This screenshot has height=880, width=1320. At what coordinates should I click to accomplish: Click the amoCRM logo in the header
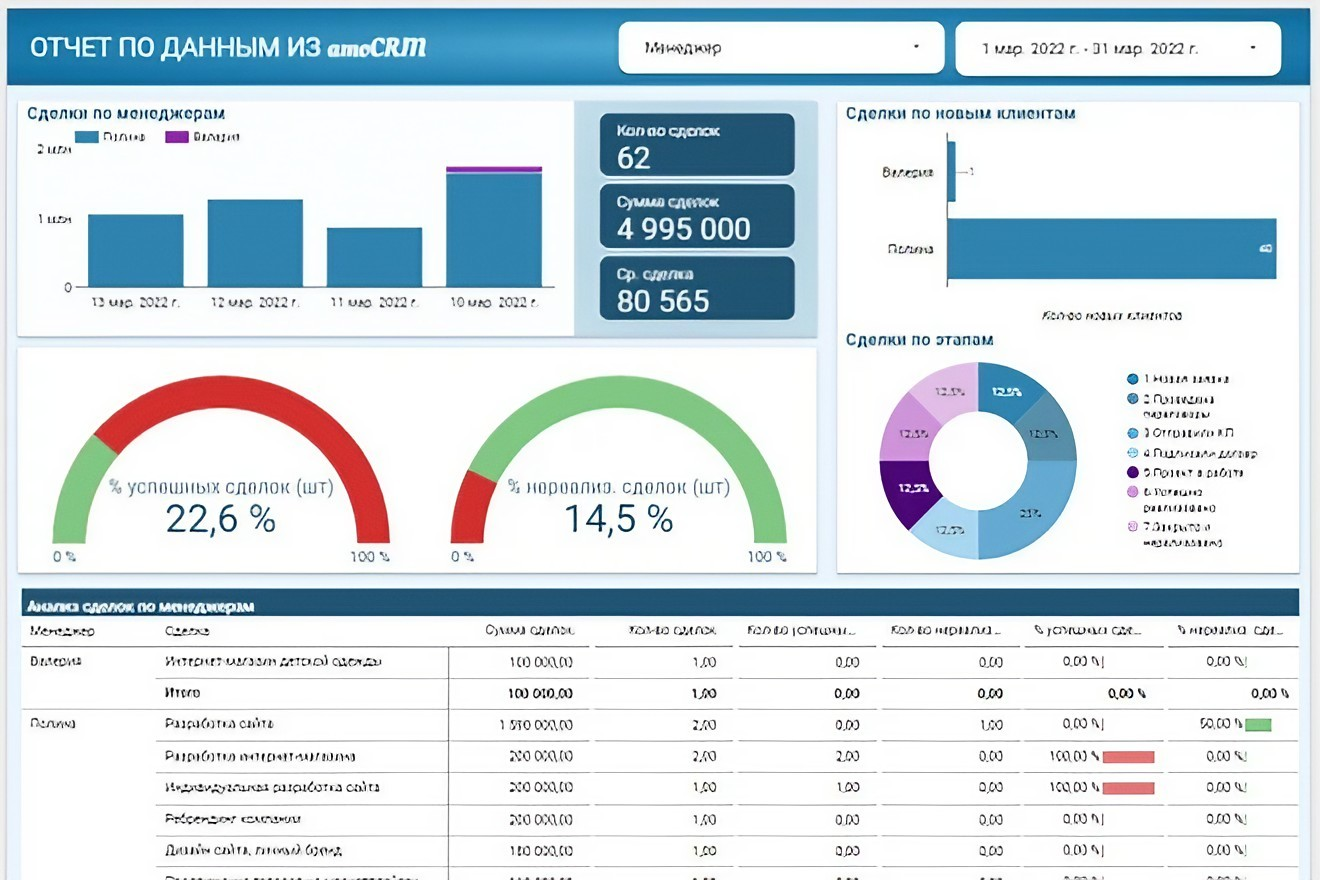point(376,48)
